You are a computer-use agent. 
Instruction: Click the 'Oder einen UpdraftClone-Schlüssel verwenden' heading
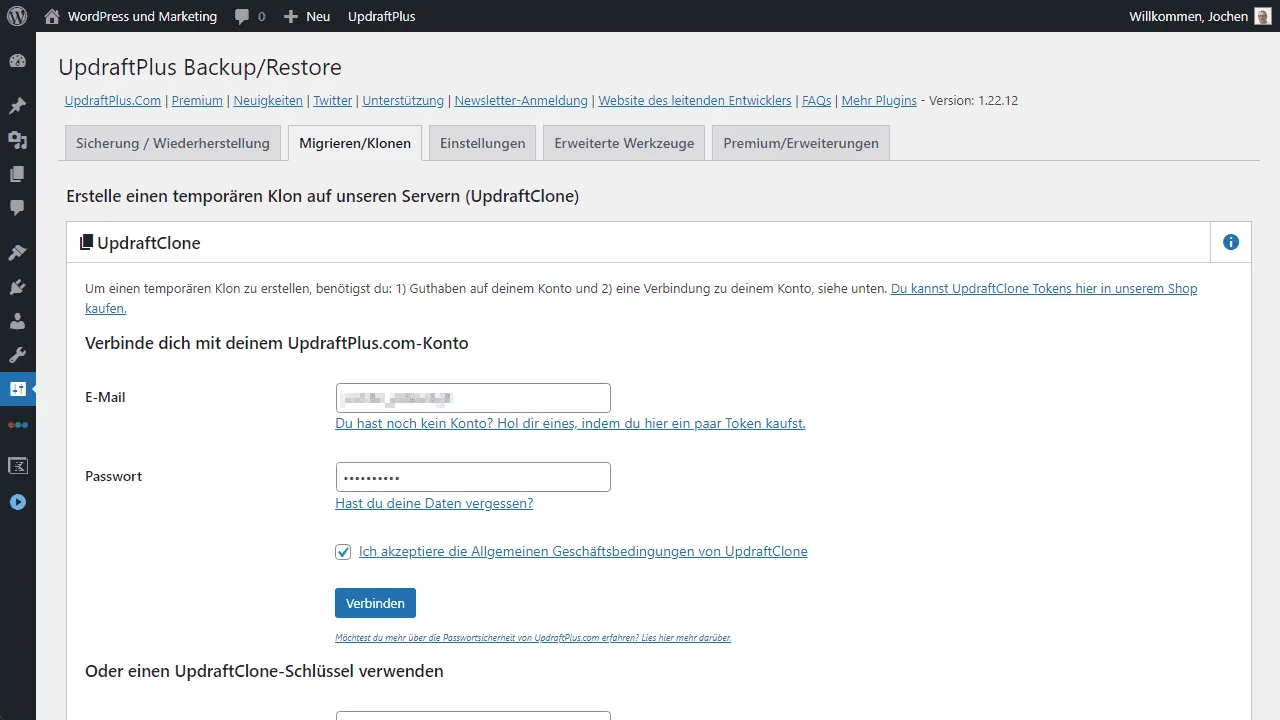[264, 671]
